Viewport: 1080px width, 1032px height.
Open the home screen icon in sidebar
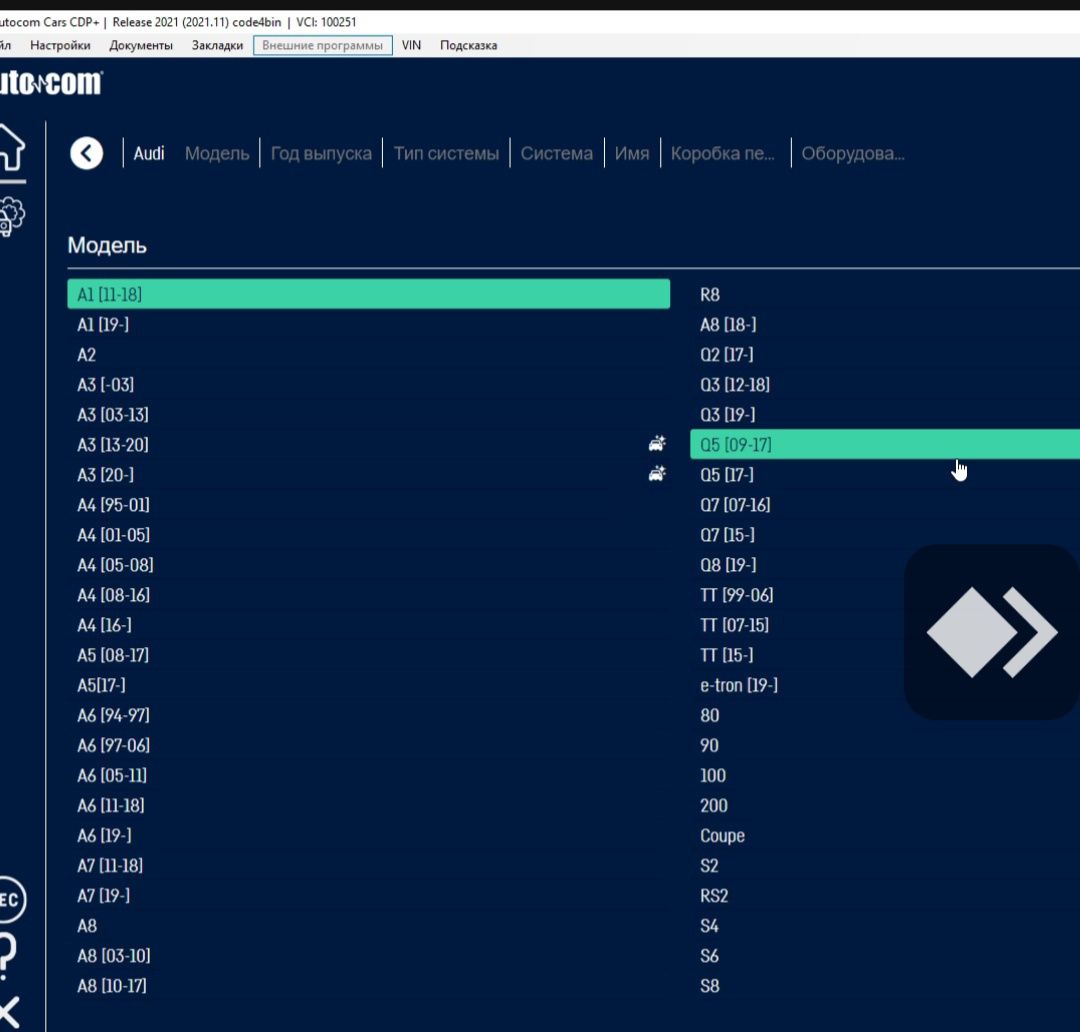11,147
